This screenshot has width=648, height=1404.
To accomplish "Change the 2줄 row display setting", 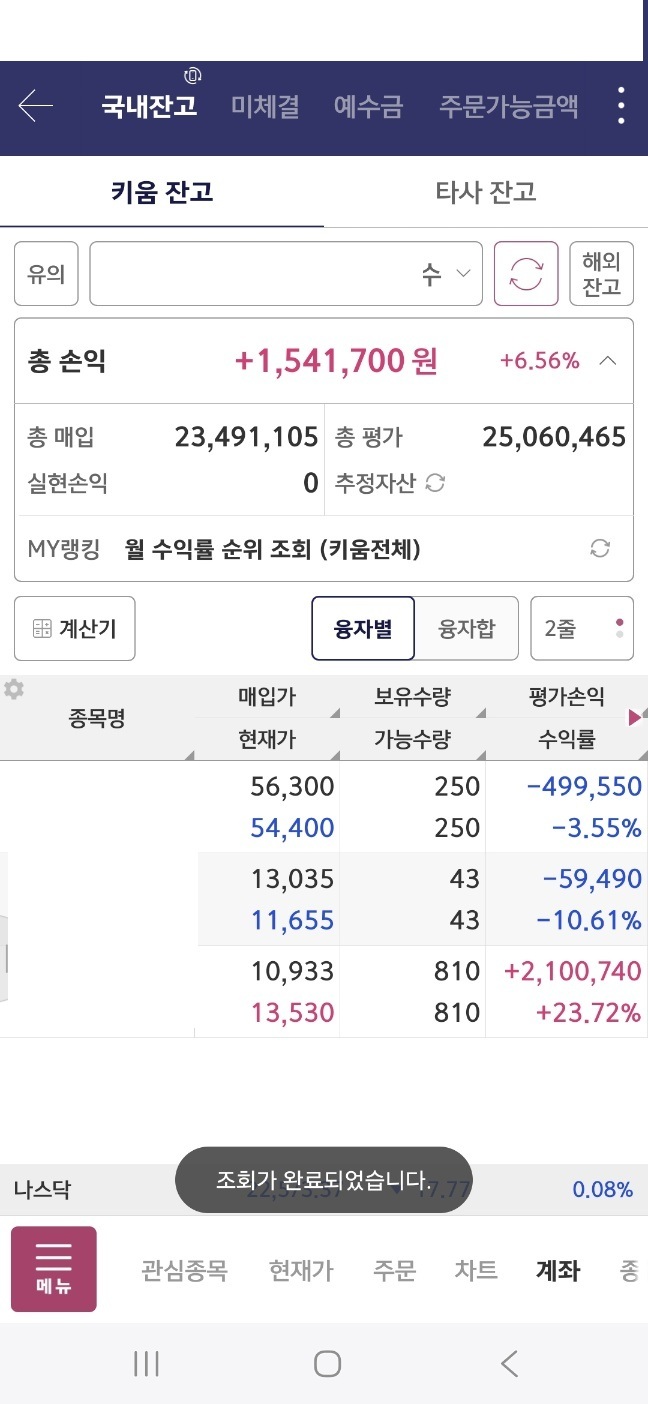I will pos(582,628).
